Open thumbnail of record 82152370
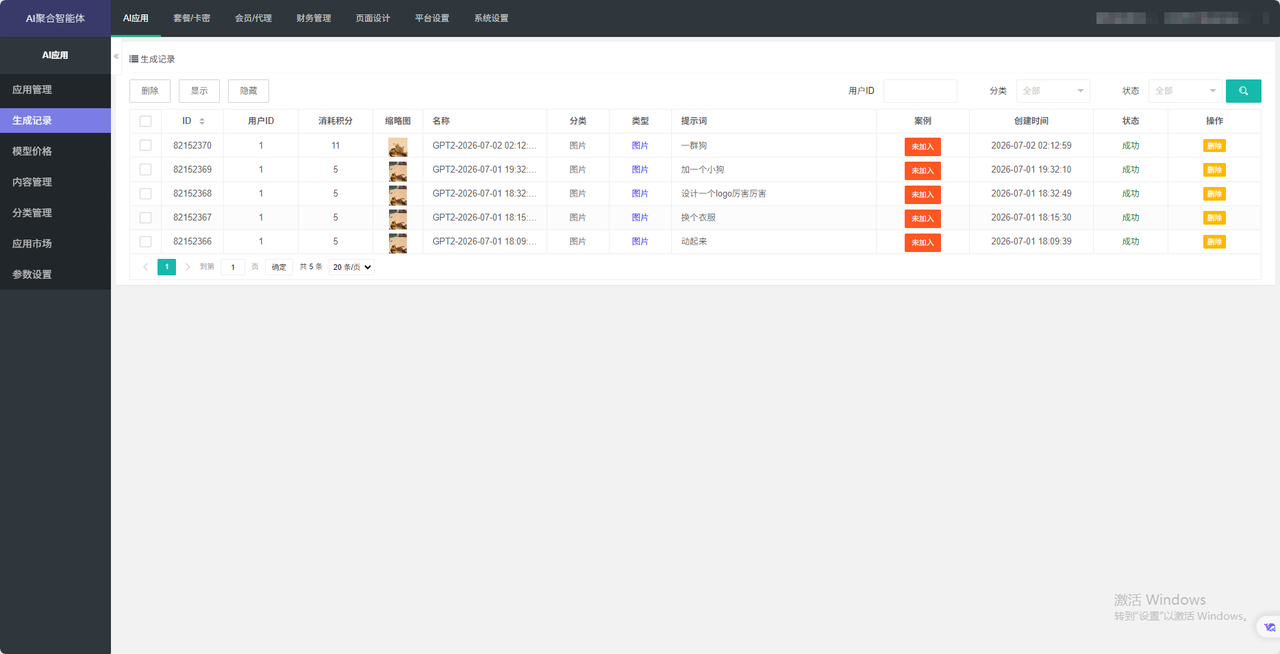The width and height of the screenshot is (1280, 654). [398, 146]
